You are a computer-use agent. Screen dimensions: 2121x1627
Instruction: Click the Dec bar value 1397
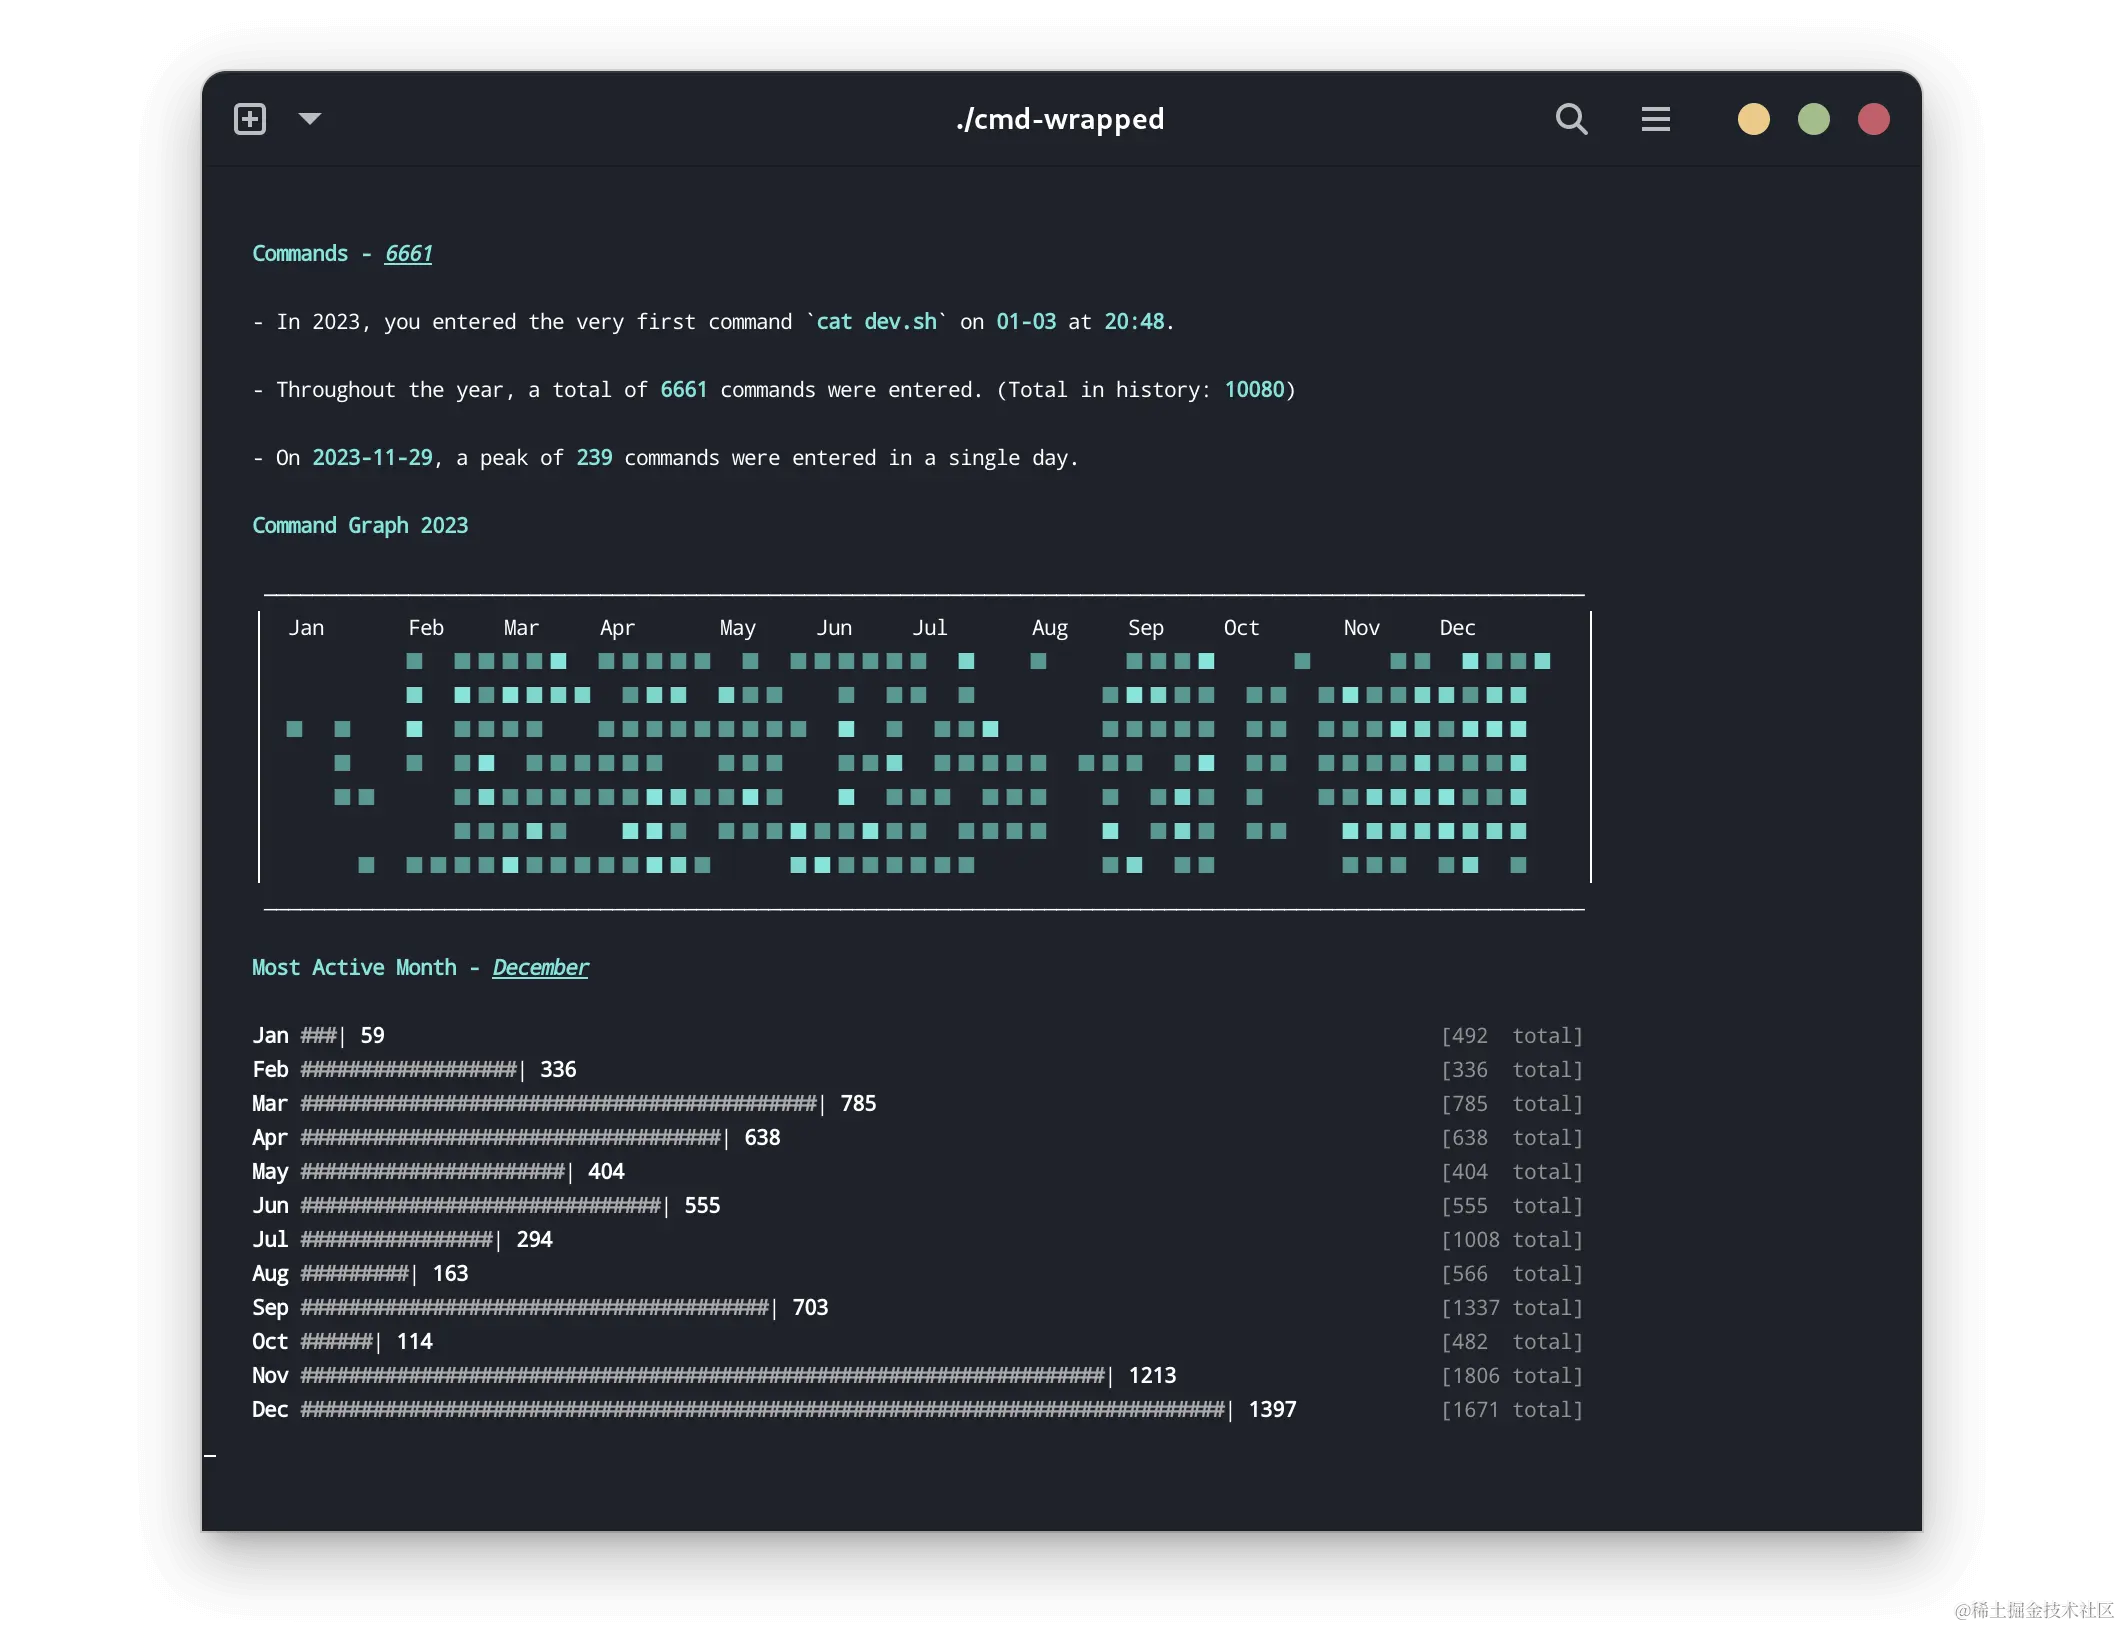(1272, 1410)
